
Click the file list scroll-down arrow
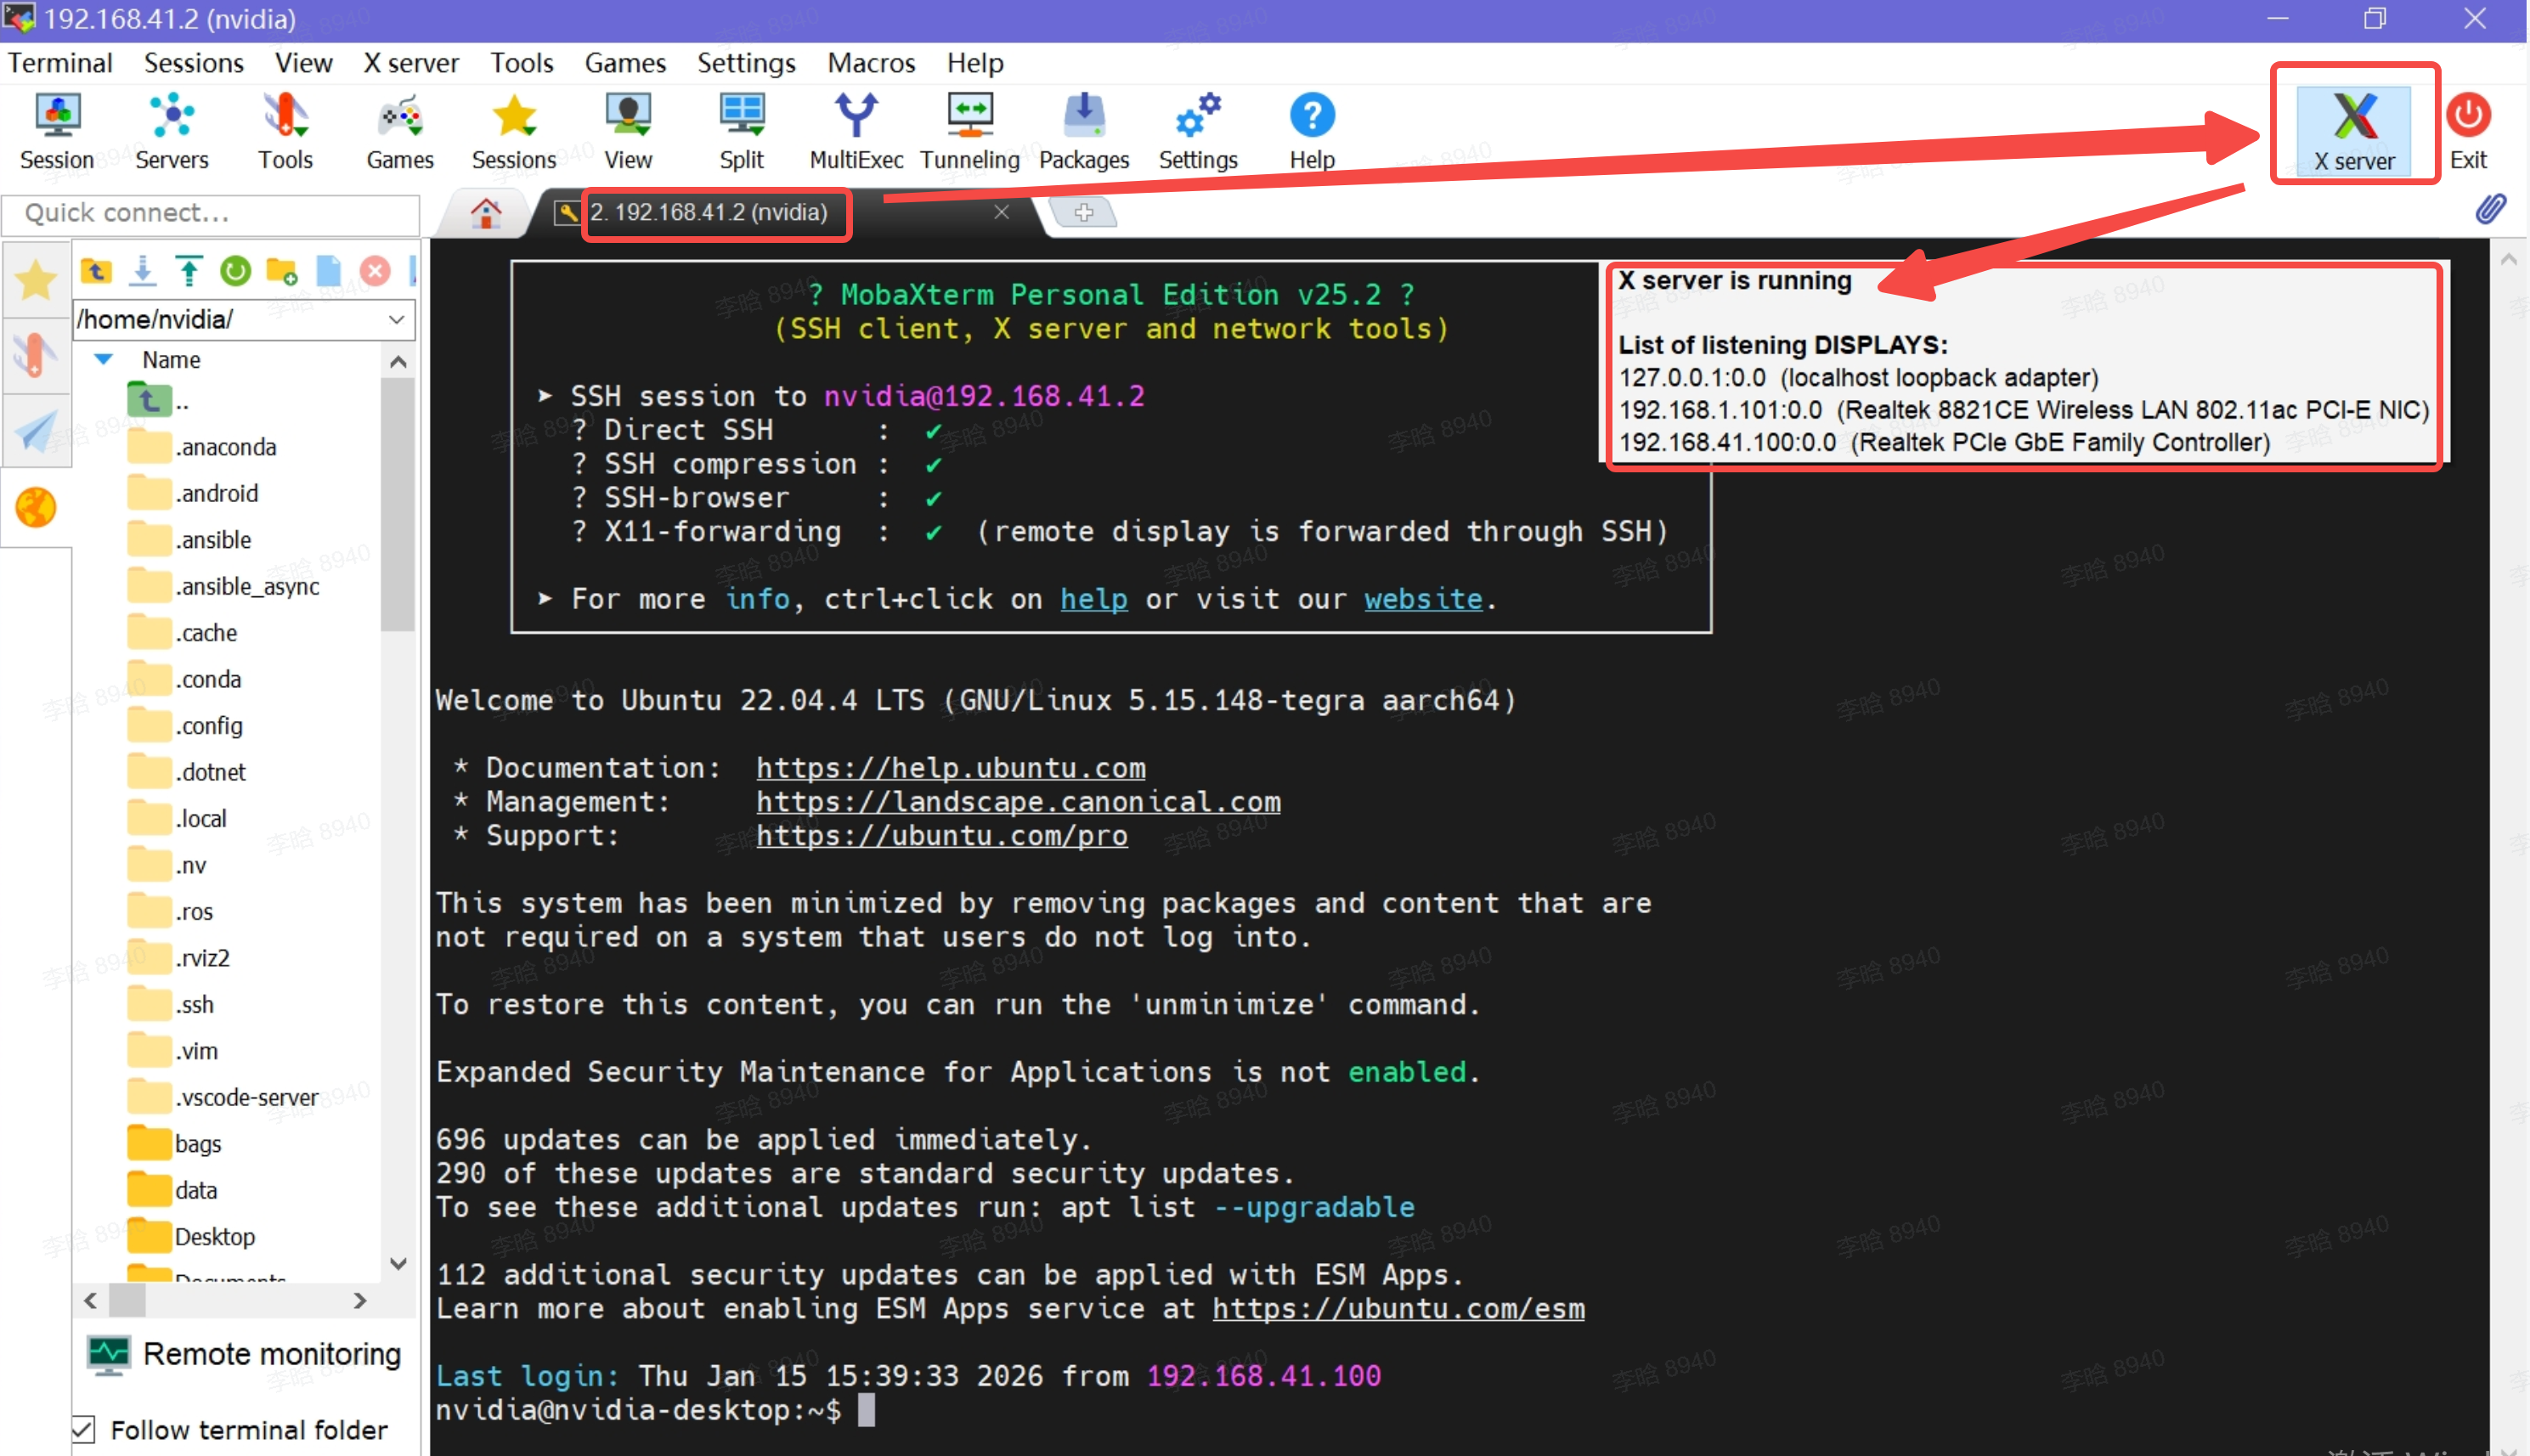398,1264
